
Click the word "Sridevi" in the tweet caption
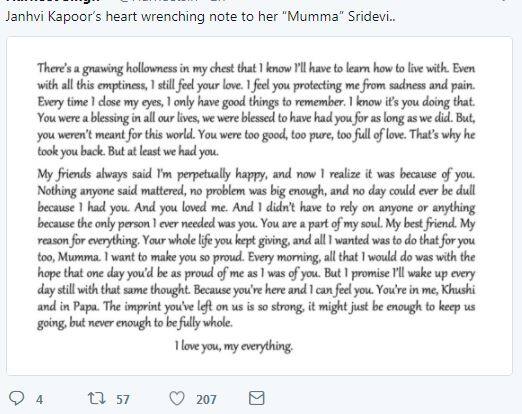point(369,16)
